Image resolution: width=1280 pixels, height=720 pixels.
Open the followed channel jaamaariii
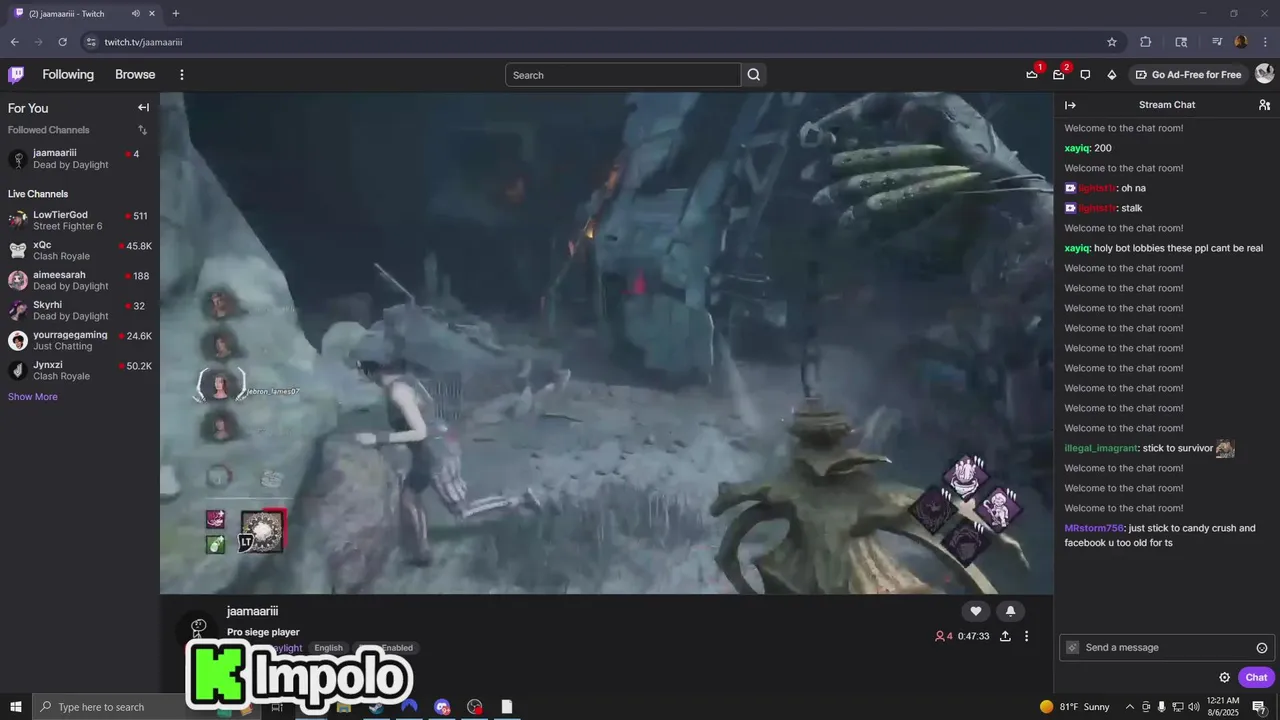(x=80, y=159)
